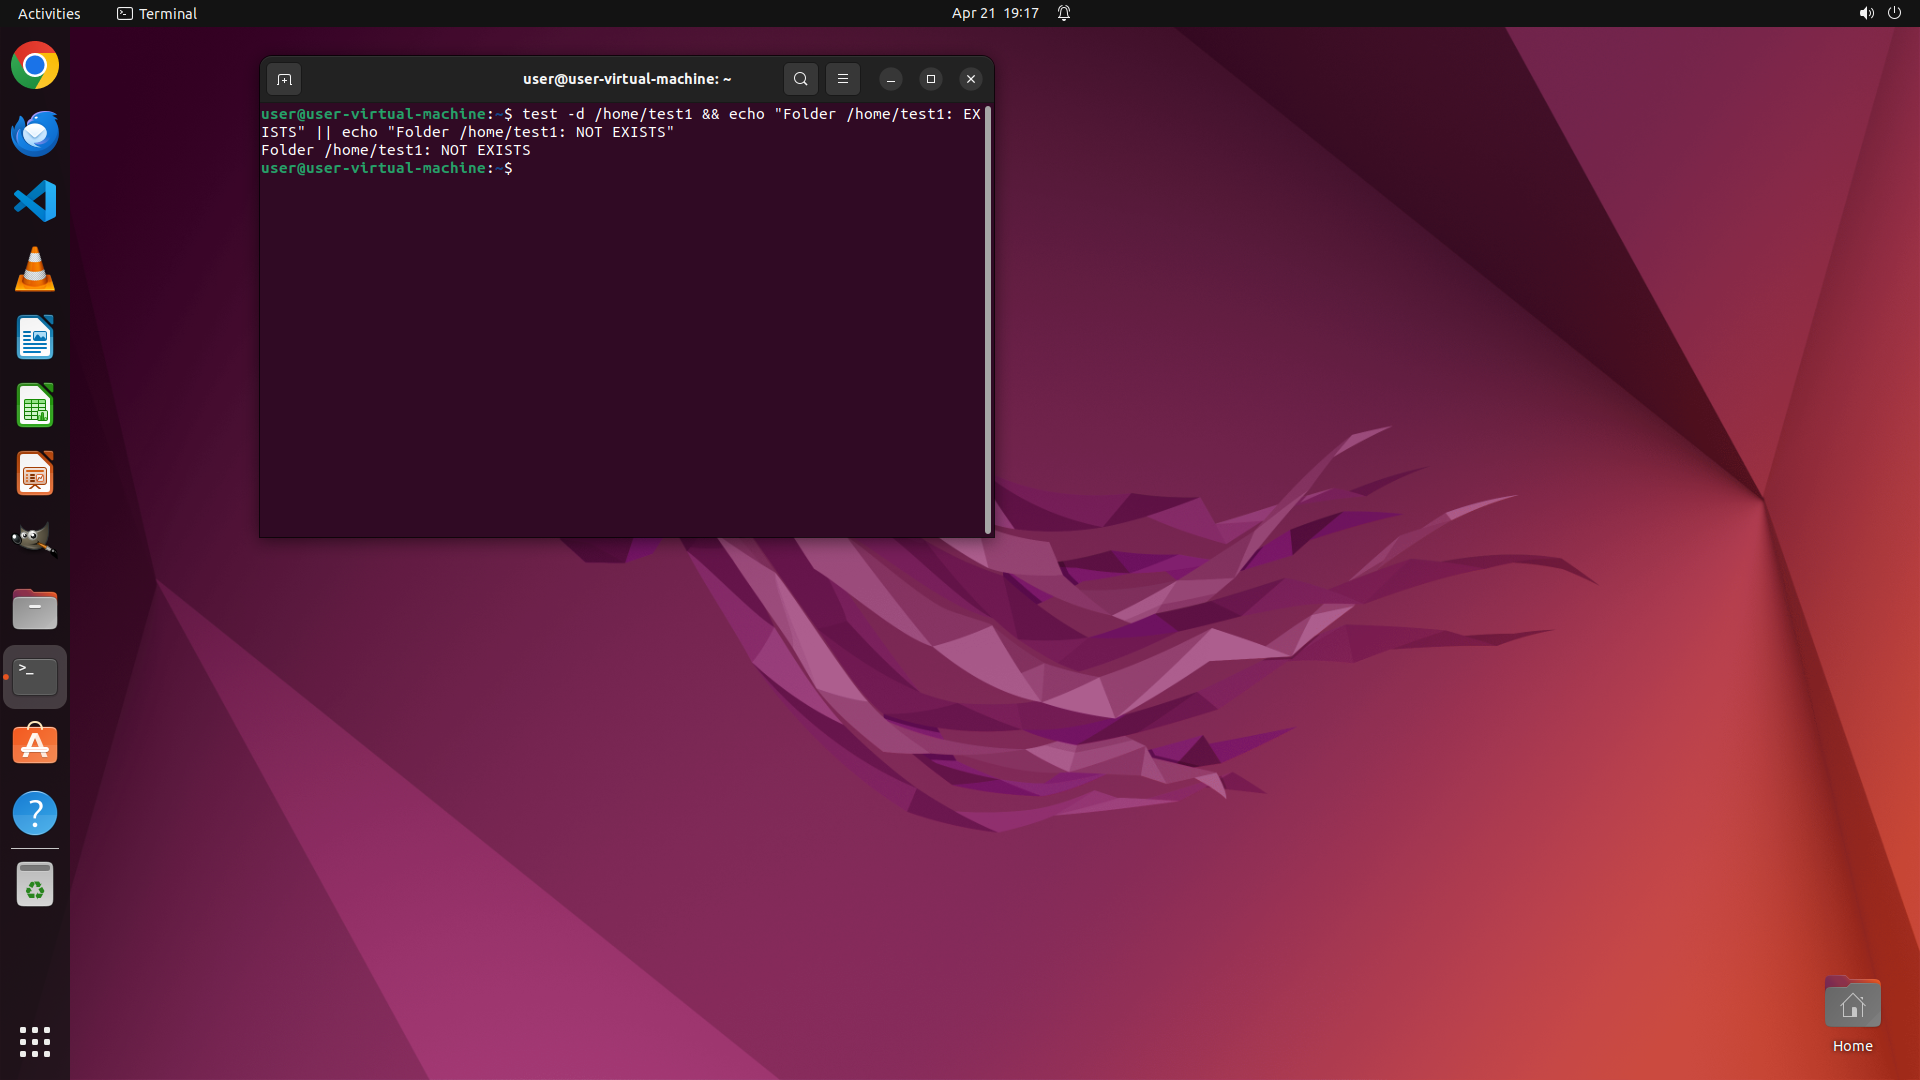Open the Terminal app menu in top bar
The width and height of the screenshot is (1920, 1080).
pos(157,13)
